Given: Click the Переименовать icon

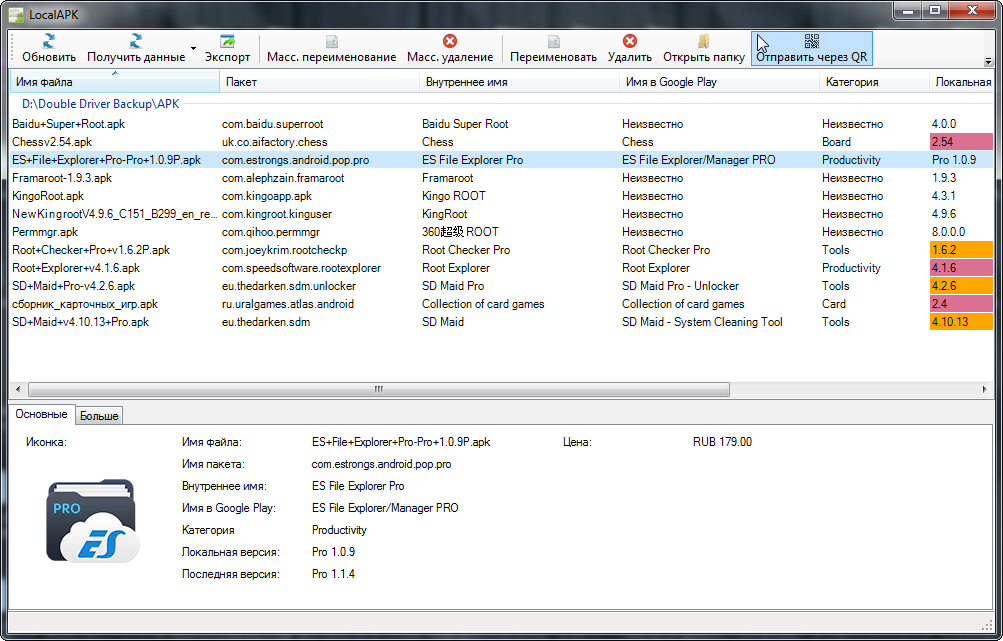Looking at the screenshot, I should [553, 41].
